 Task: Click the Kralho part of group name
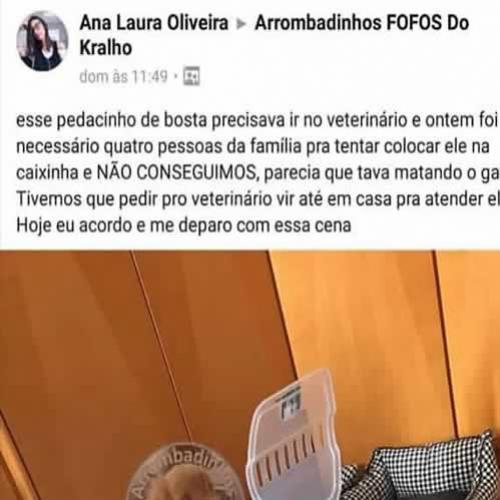coord(106,48)
